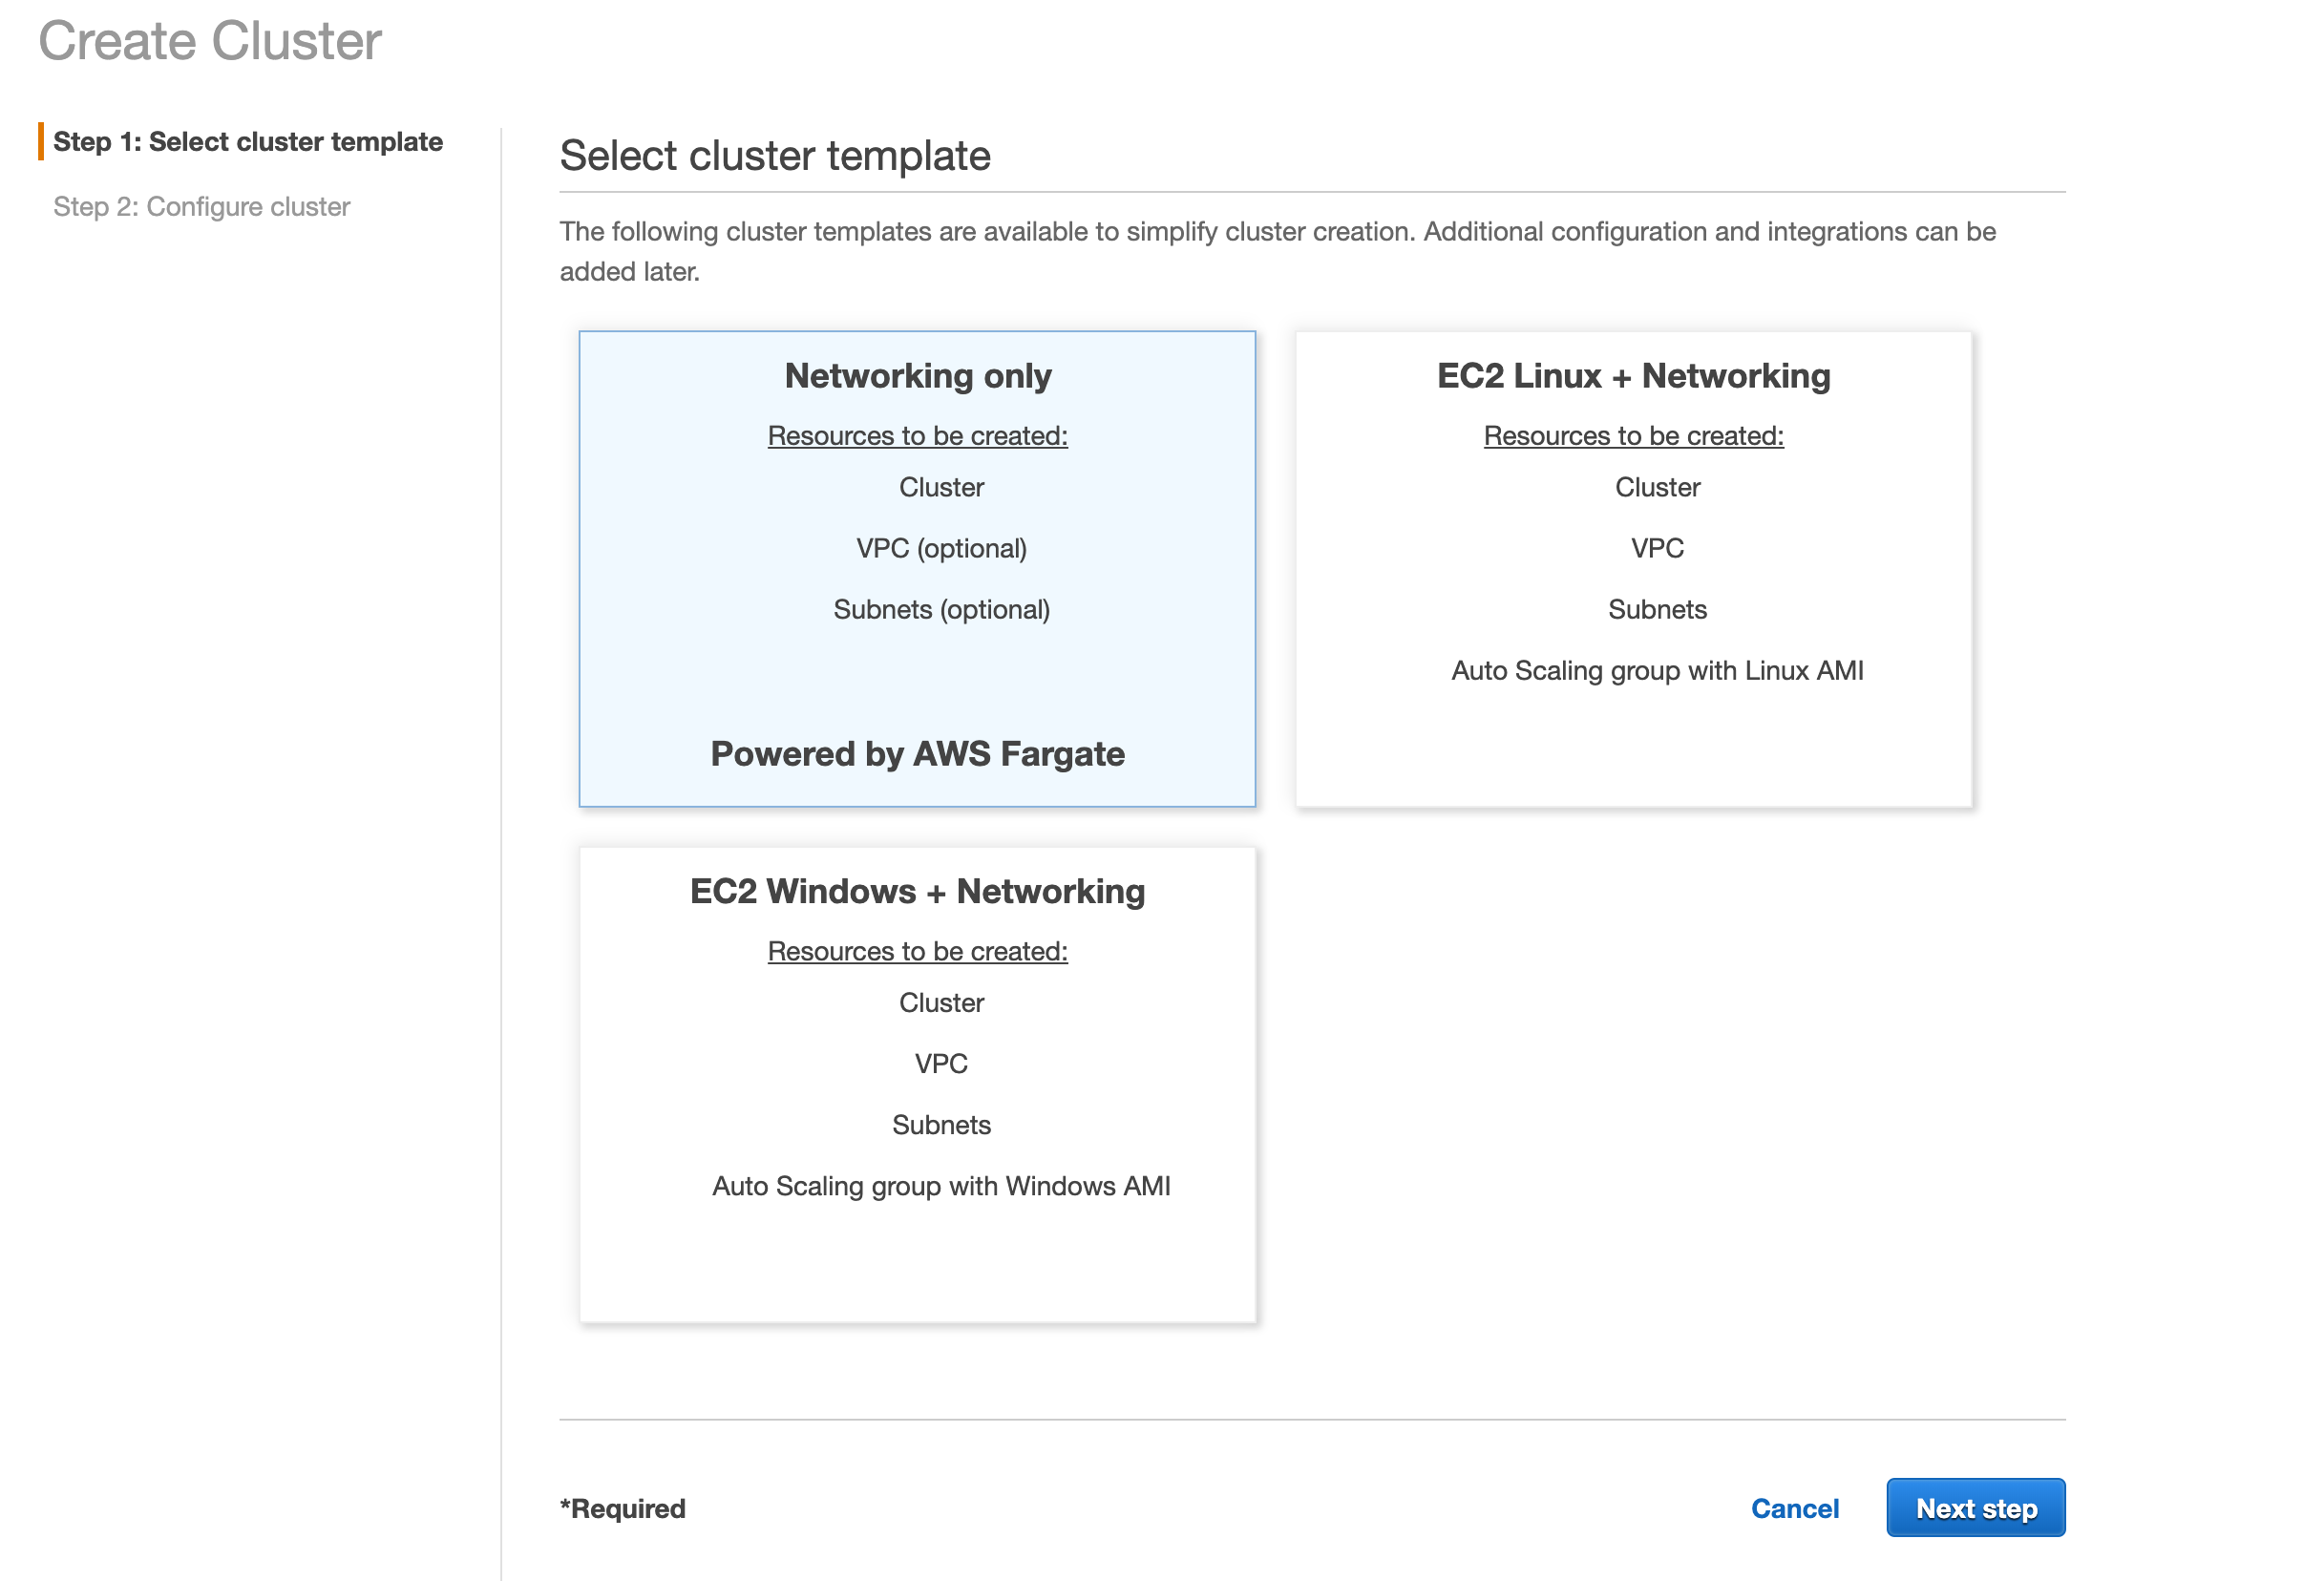Click Resources to be created in EC2 Windows card

(x=916, y=951)
